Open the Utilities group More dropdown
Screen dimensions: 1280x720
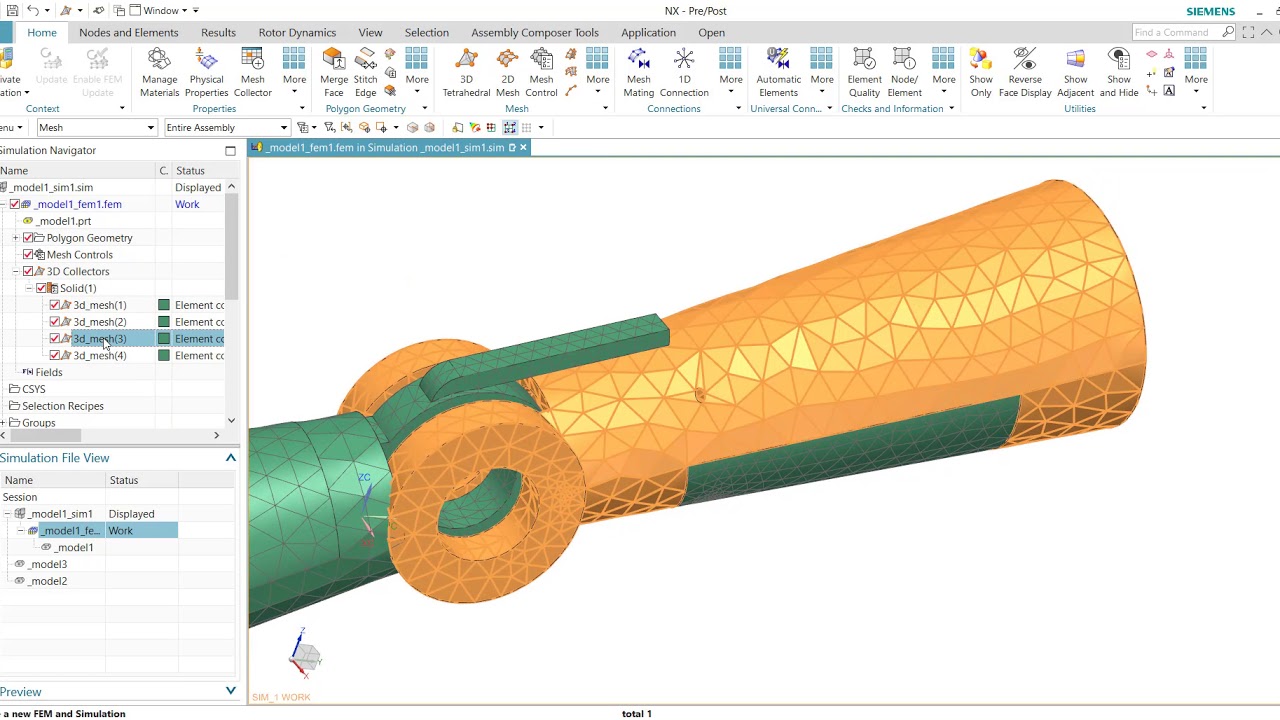click(x=1196, y=72)
